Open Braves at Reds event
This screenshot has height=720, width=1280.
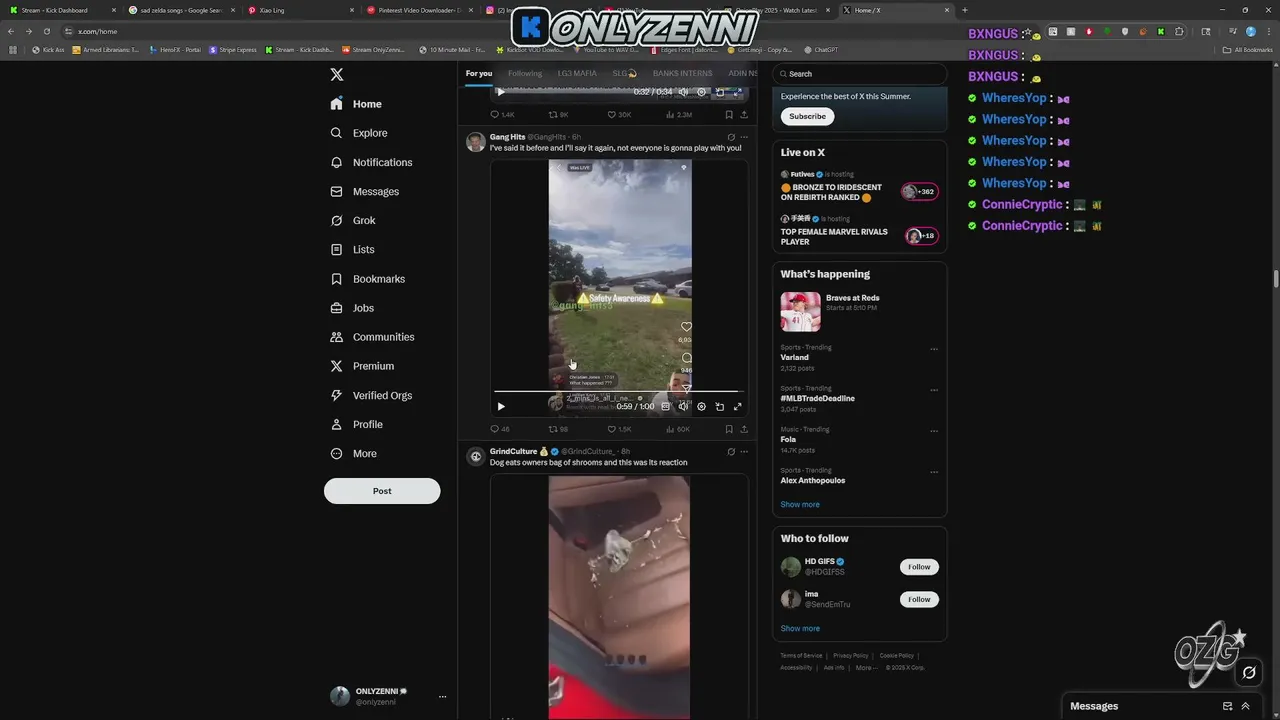[x=859, y=311]
